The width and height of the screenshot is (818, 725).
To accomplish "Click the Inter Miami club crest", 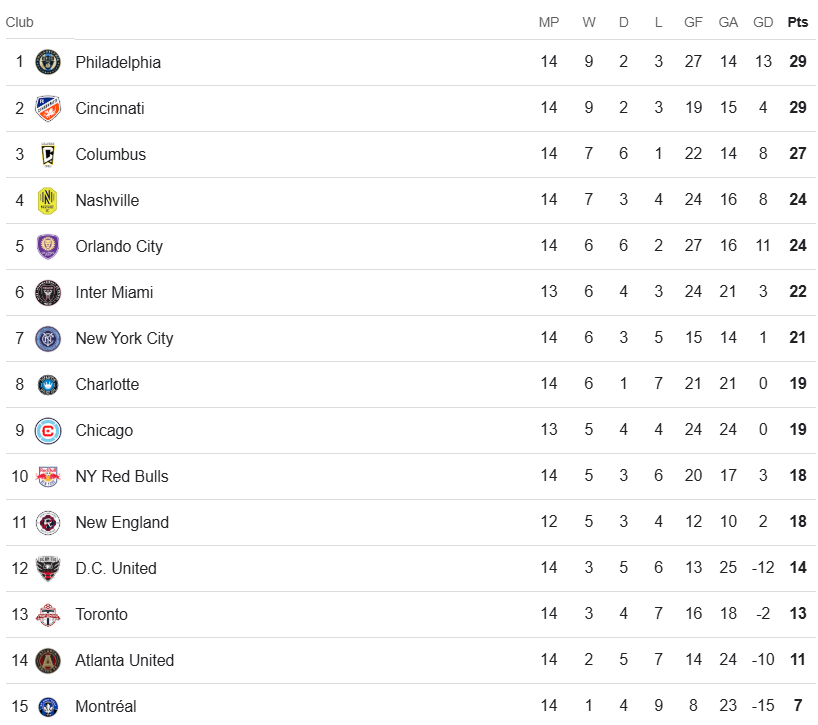I will pyautogui.click(x=48, y=292).
